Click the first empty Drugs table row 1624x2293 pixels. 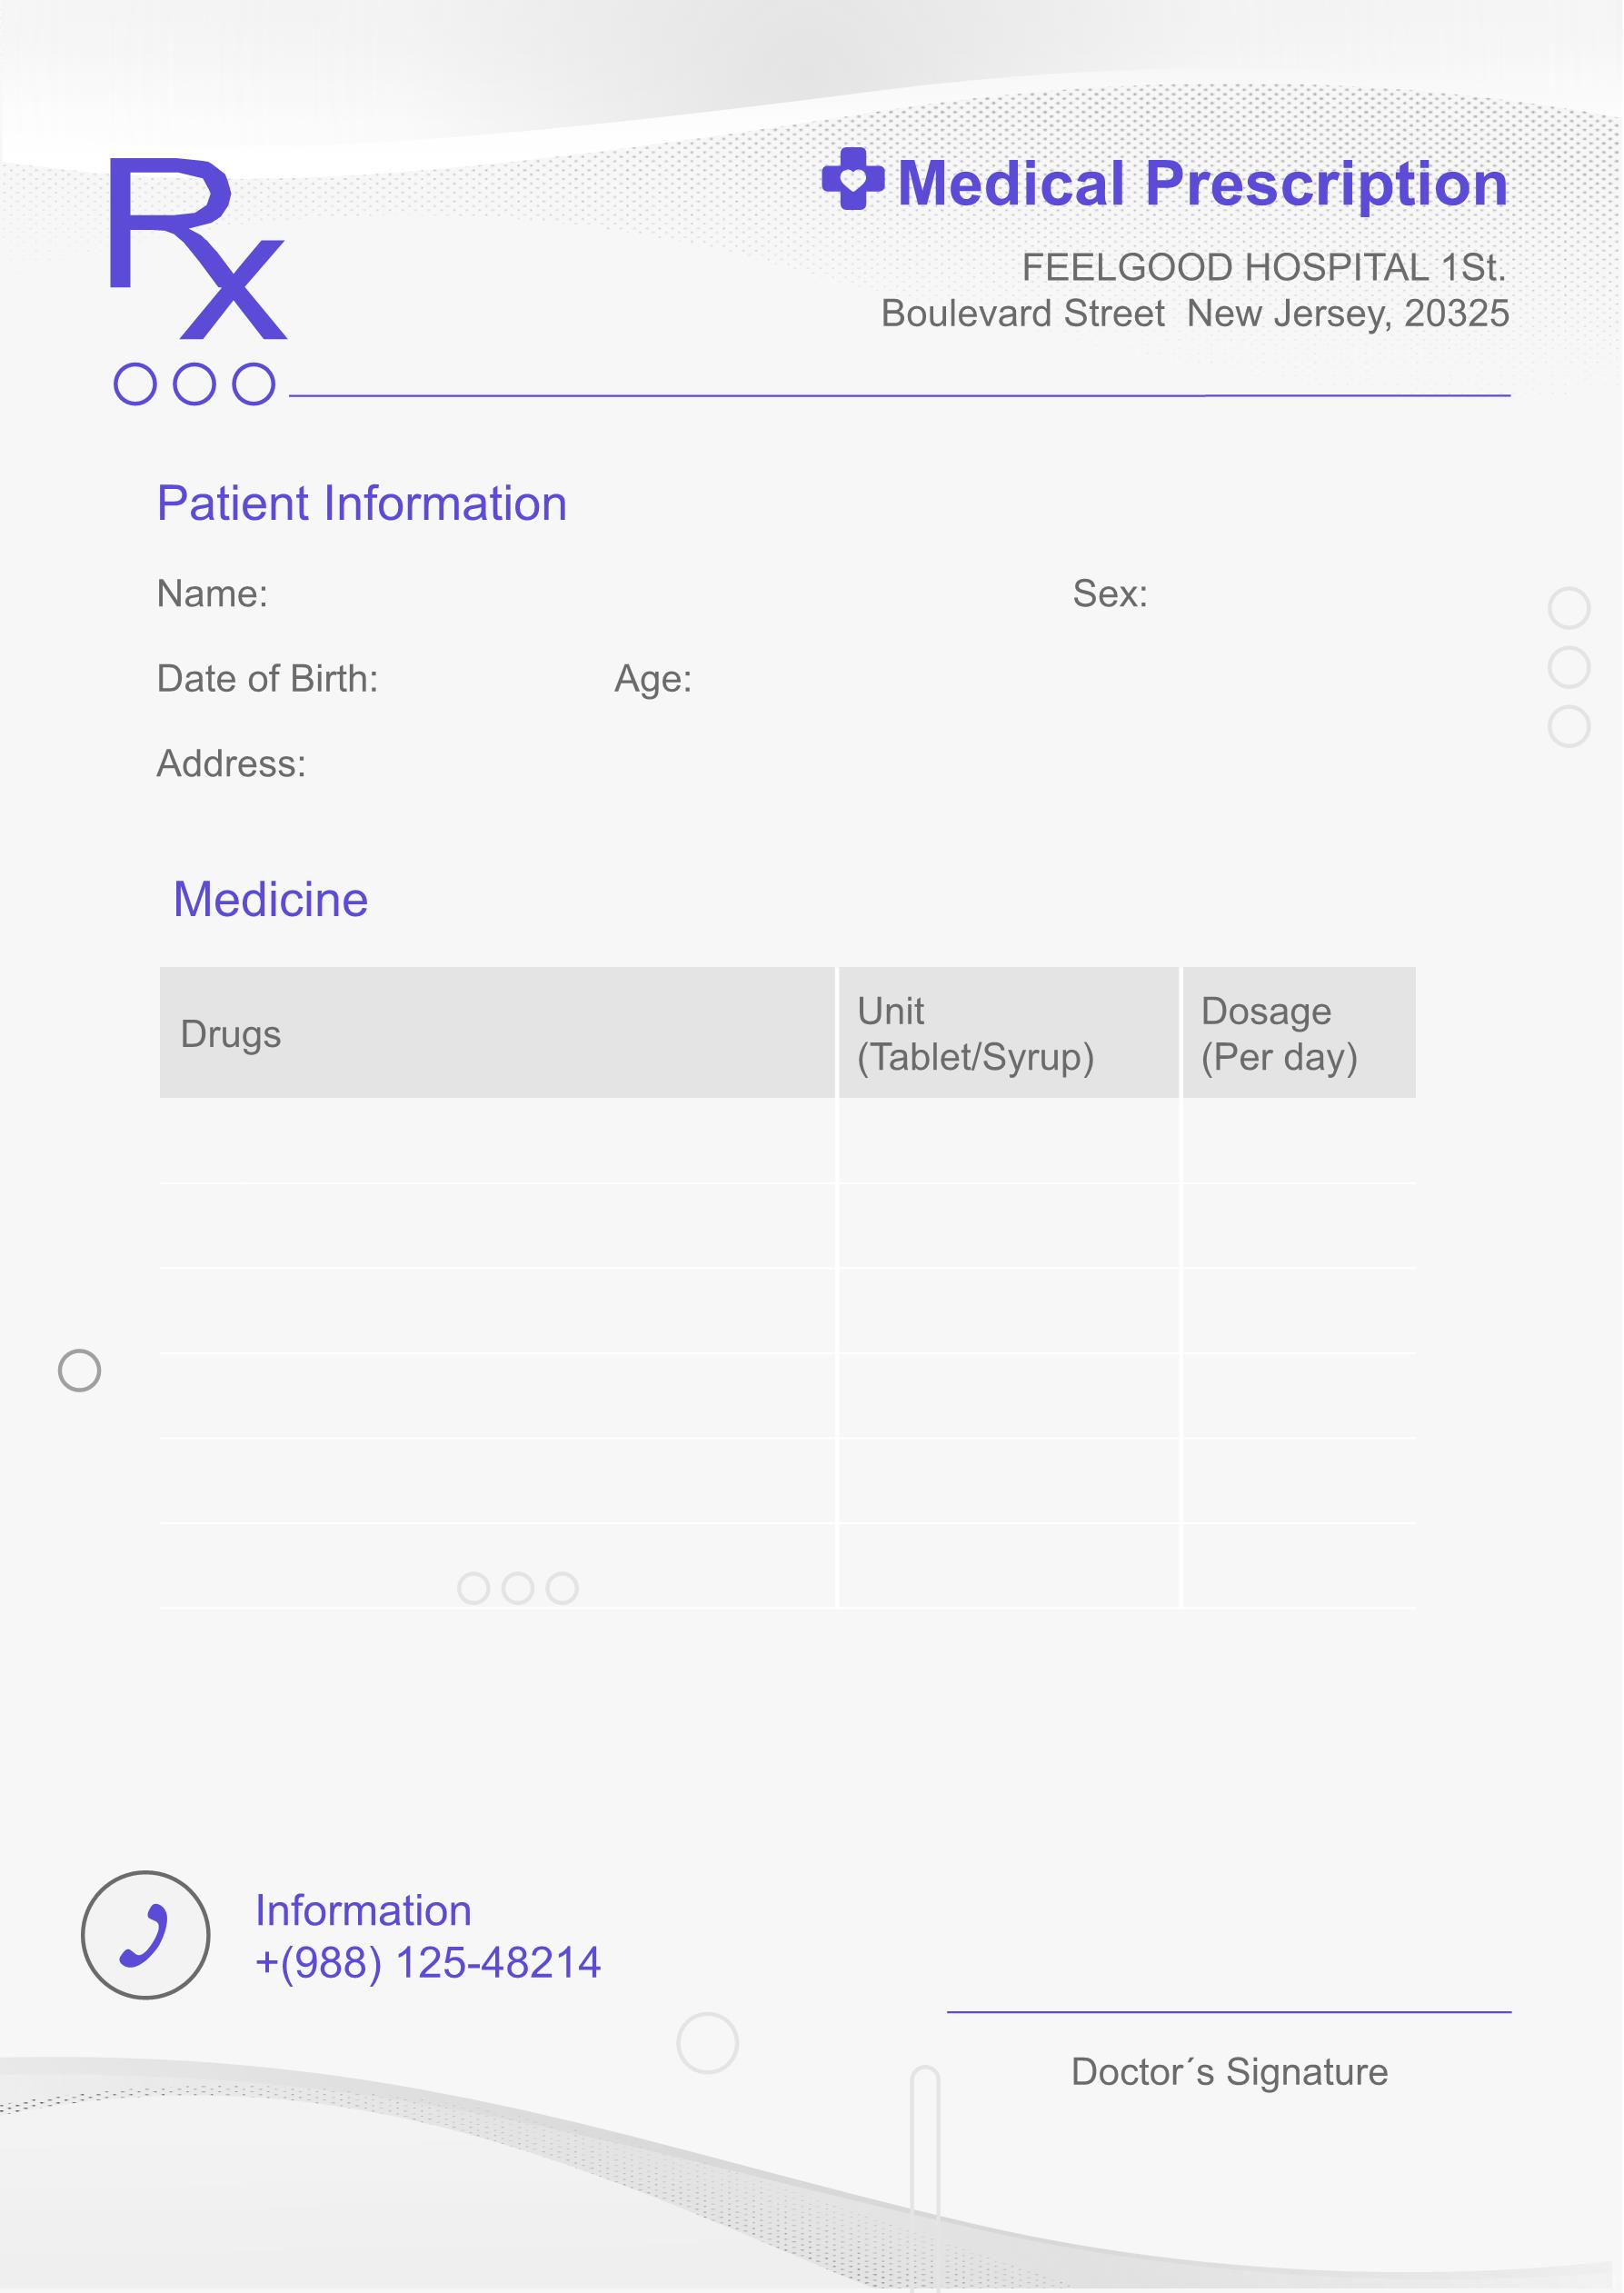[x=497, y=1141]
